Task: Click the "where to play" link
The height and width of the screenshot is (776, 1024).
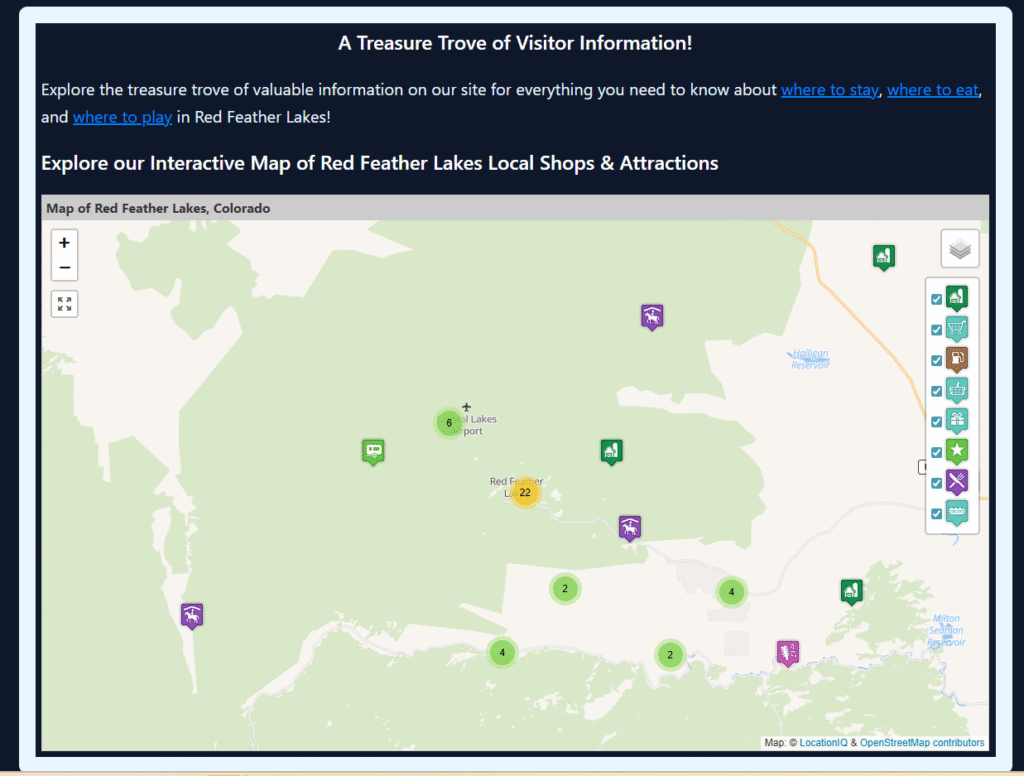Action: 122,117
